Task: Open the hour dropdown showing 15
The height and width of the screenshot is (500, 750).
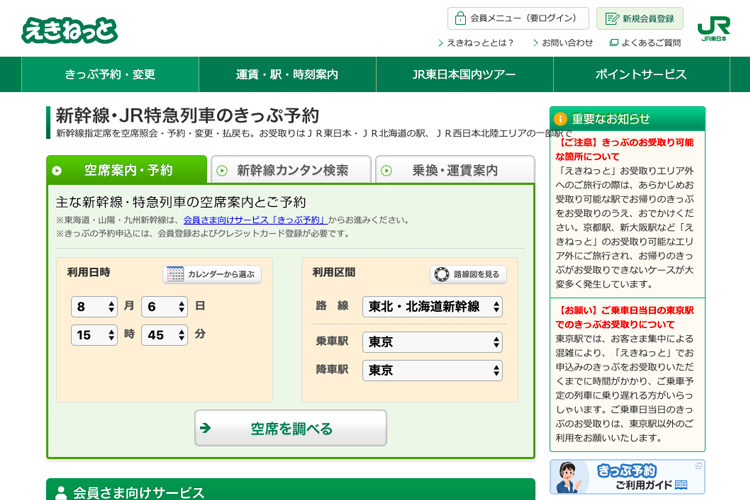Action: 94,335
